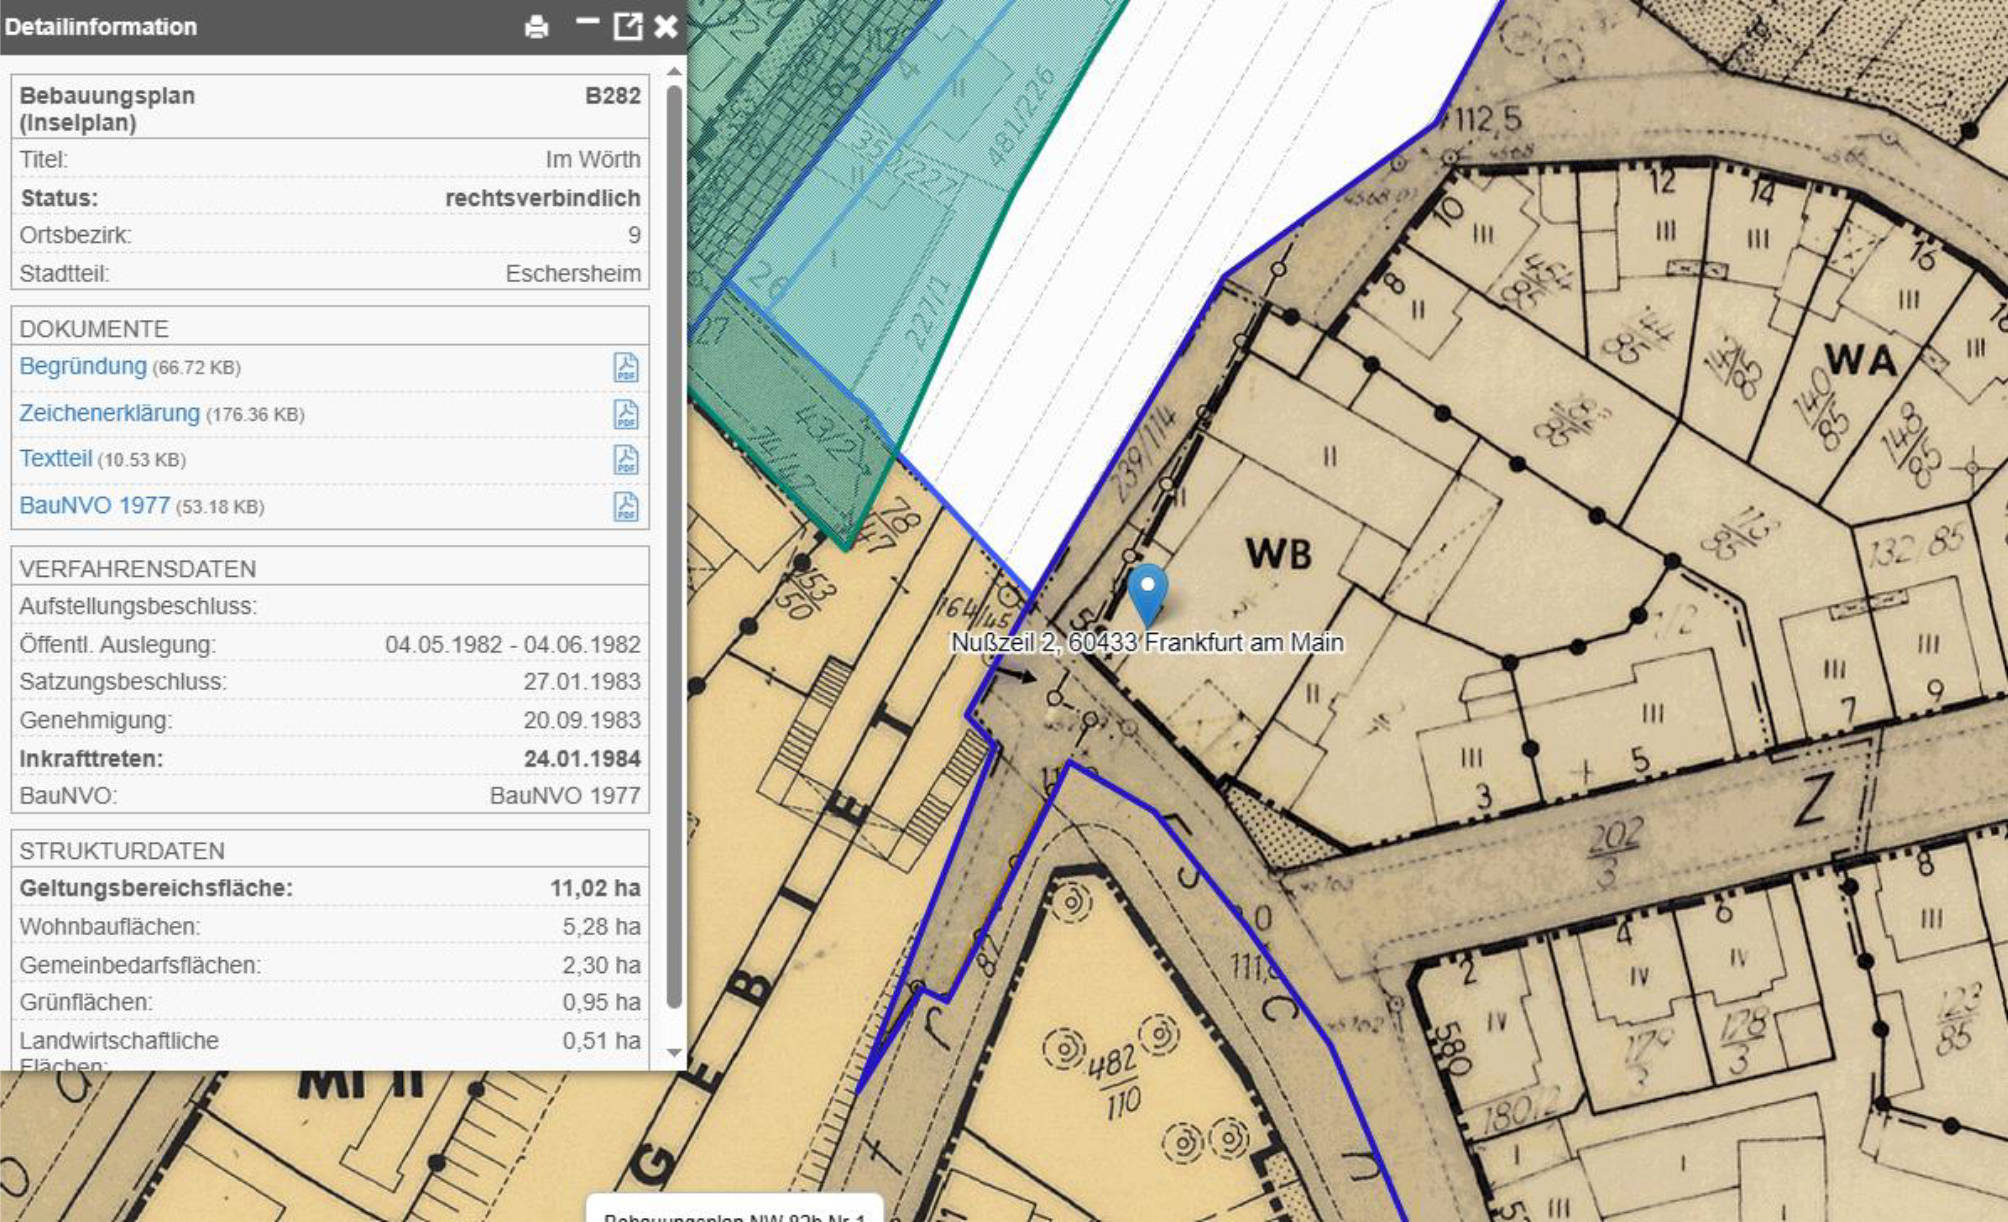Screen dimensions: 2008x1222
Task: Open the BauNVO 1977 PDF icon
Action: point(626,506)
